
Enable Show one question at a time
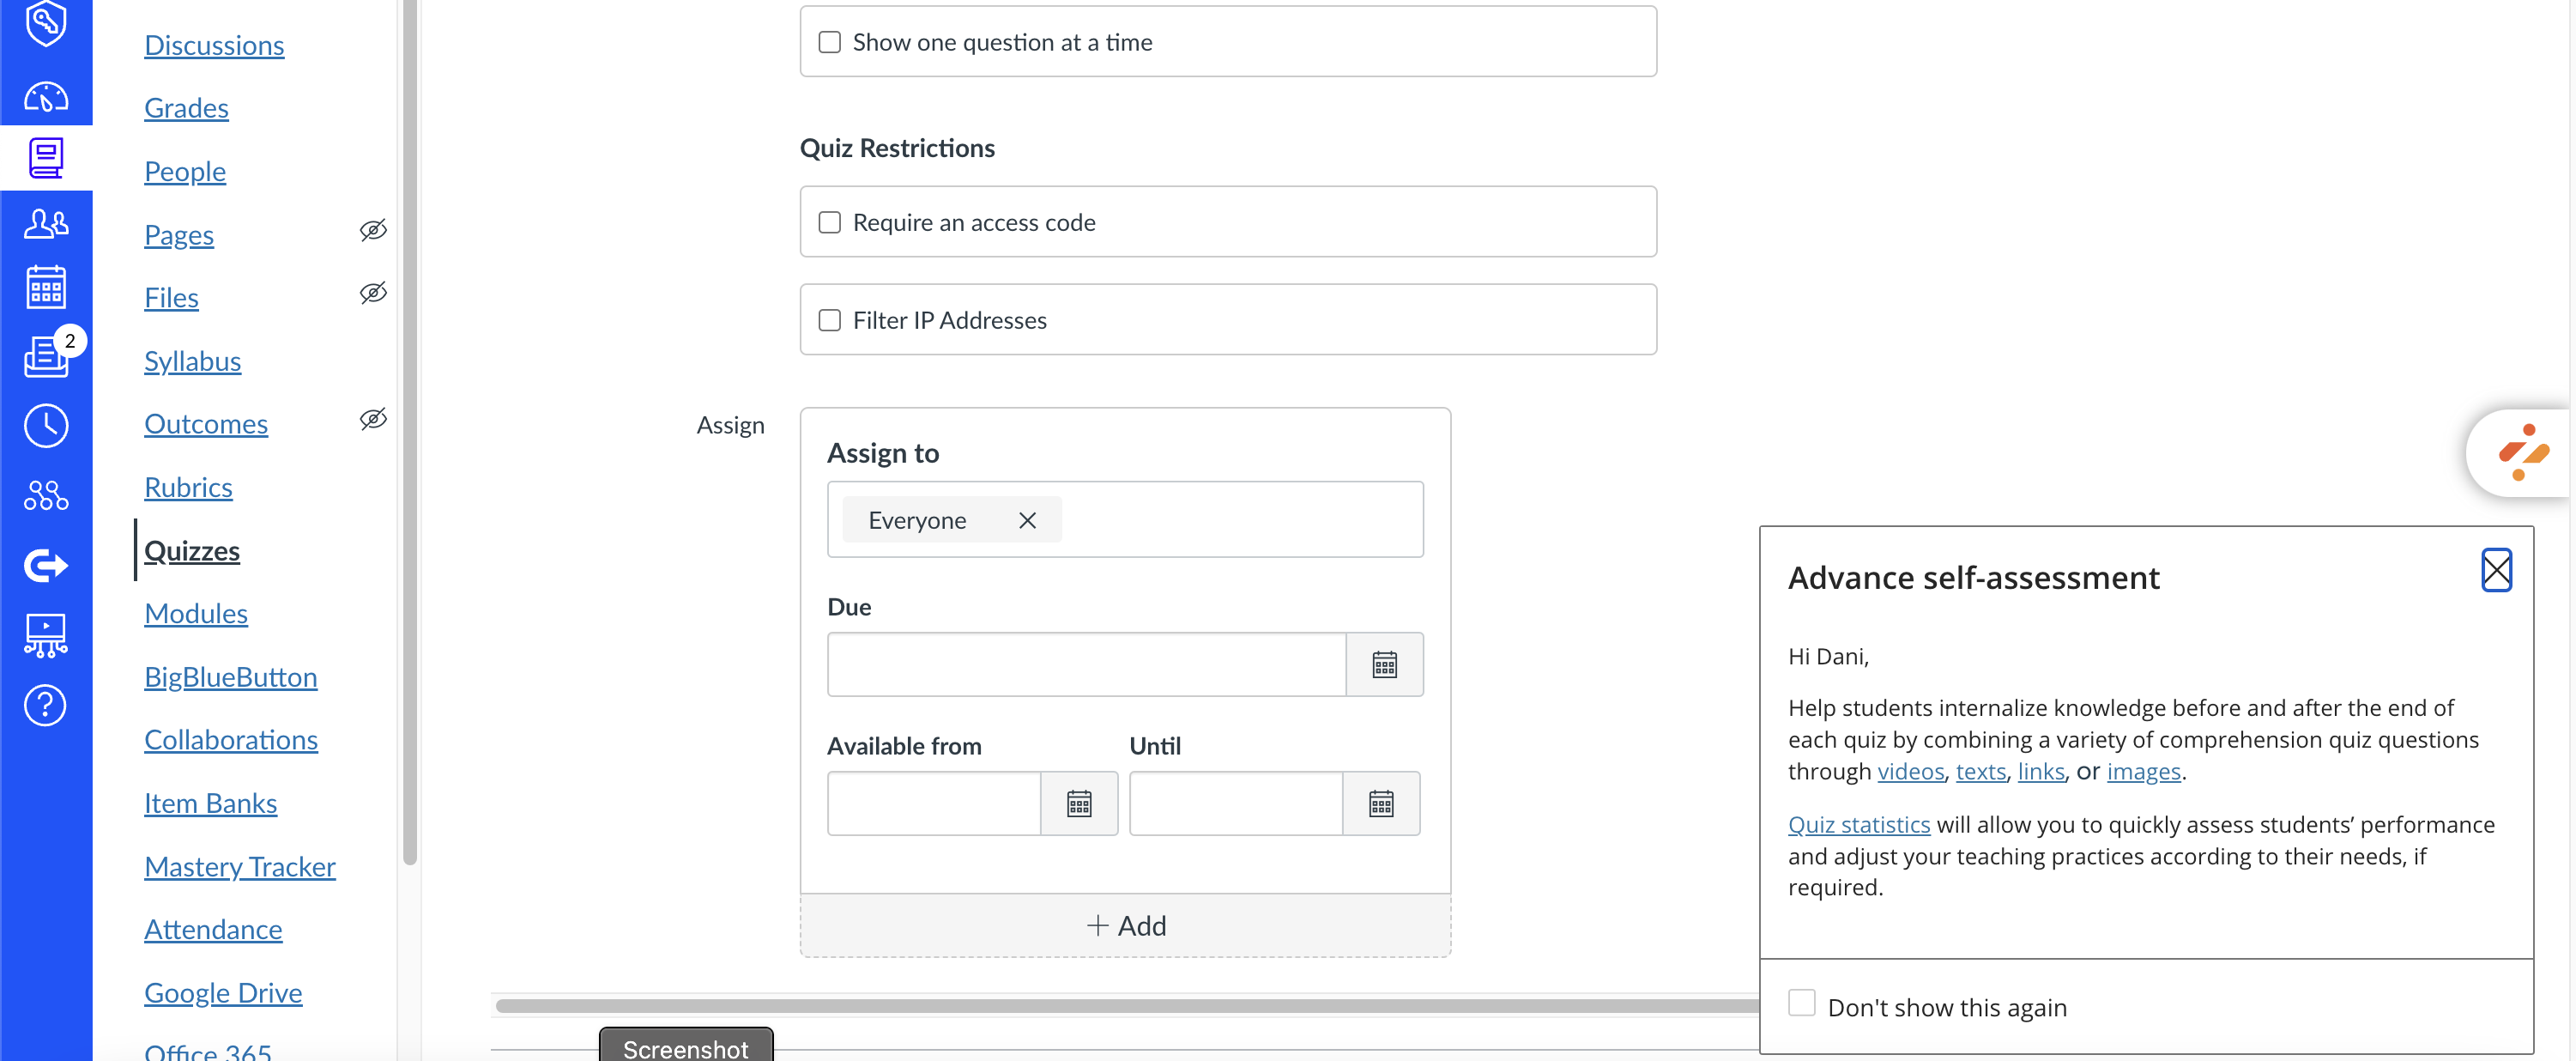tap(829, 42)
